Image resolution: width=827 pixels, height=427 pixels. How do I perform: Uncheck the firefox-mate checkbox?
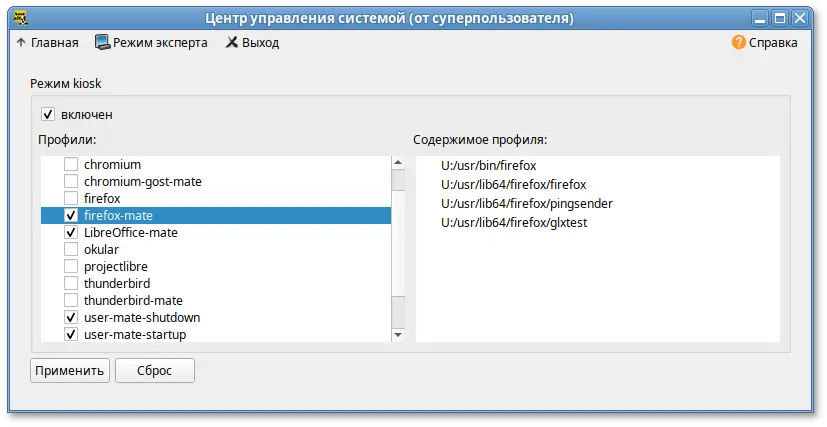pos(71,215)
